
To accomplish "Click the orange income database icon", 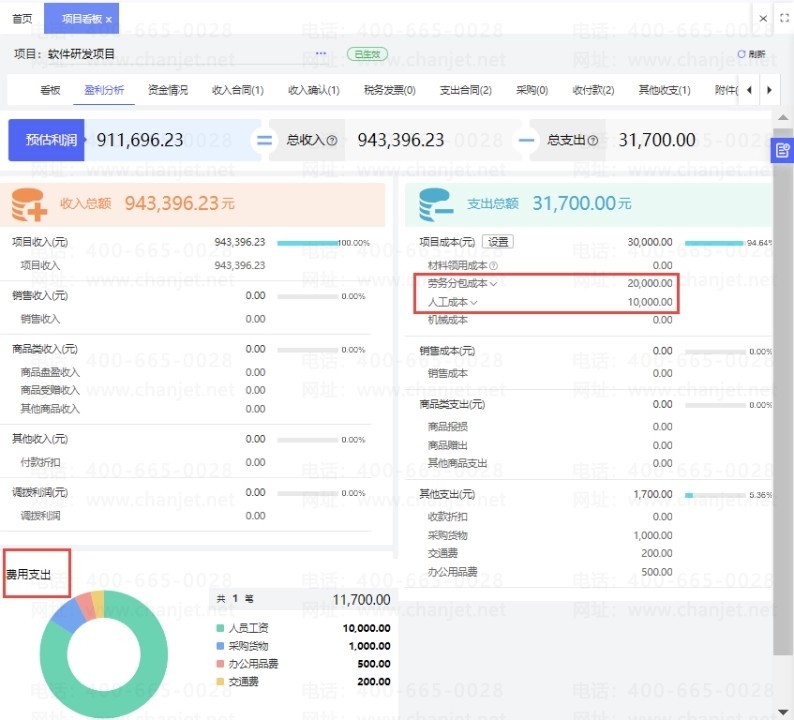I will point(29,205).
